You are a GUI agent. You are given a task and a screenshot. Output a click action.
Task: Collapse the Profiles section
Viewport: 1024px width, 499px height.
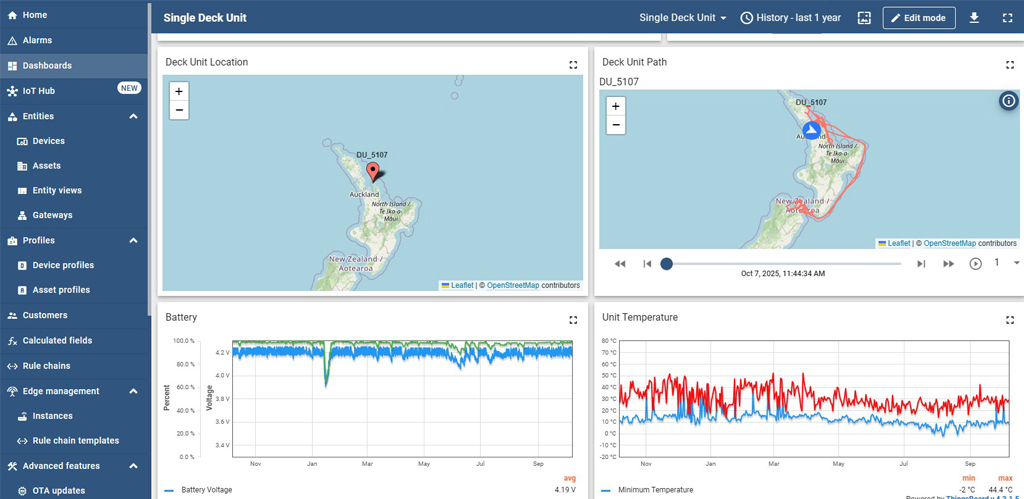click(x=133, y=240)
